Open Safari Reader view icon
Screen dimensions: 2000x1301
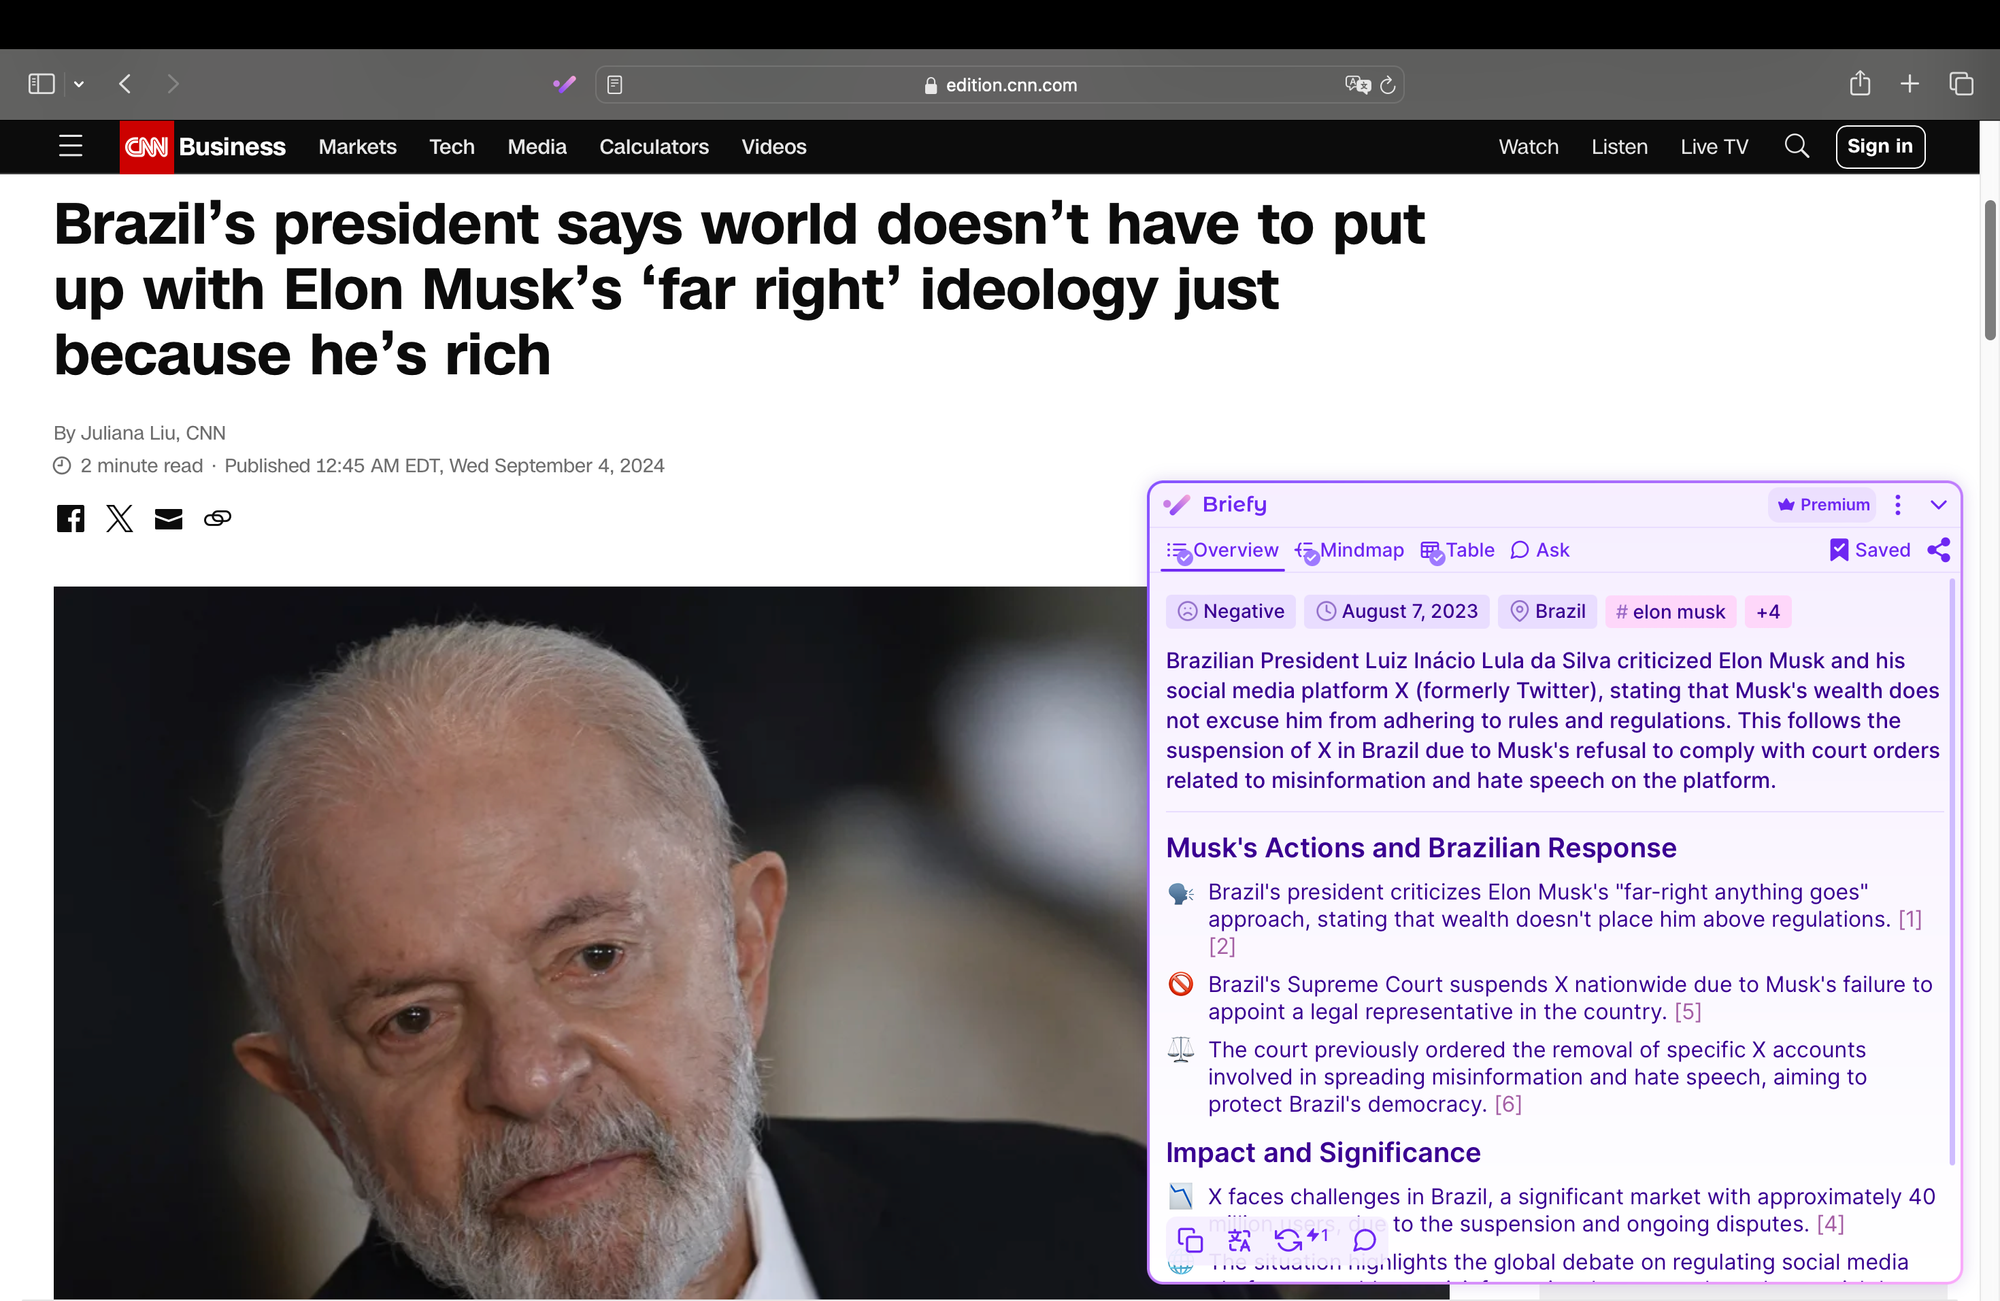615,85
